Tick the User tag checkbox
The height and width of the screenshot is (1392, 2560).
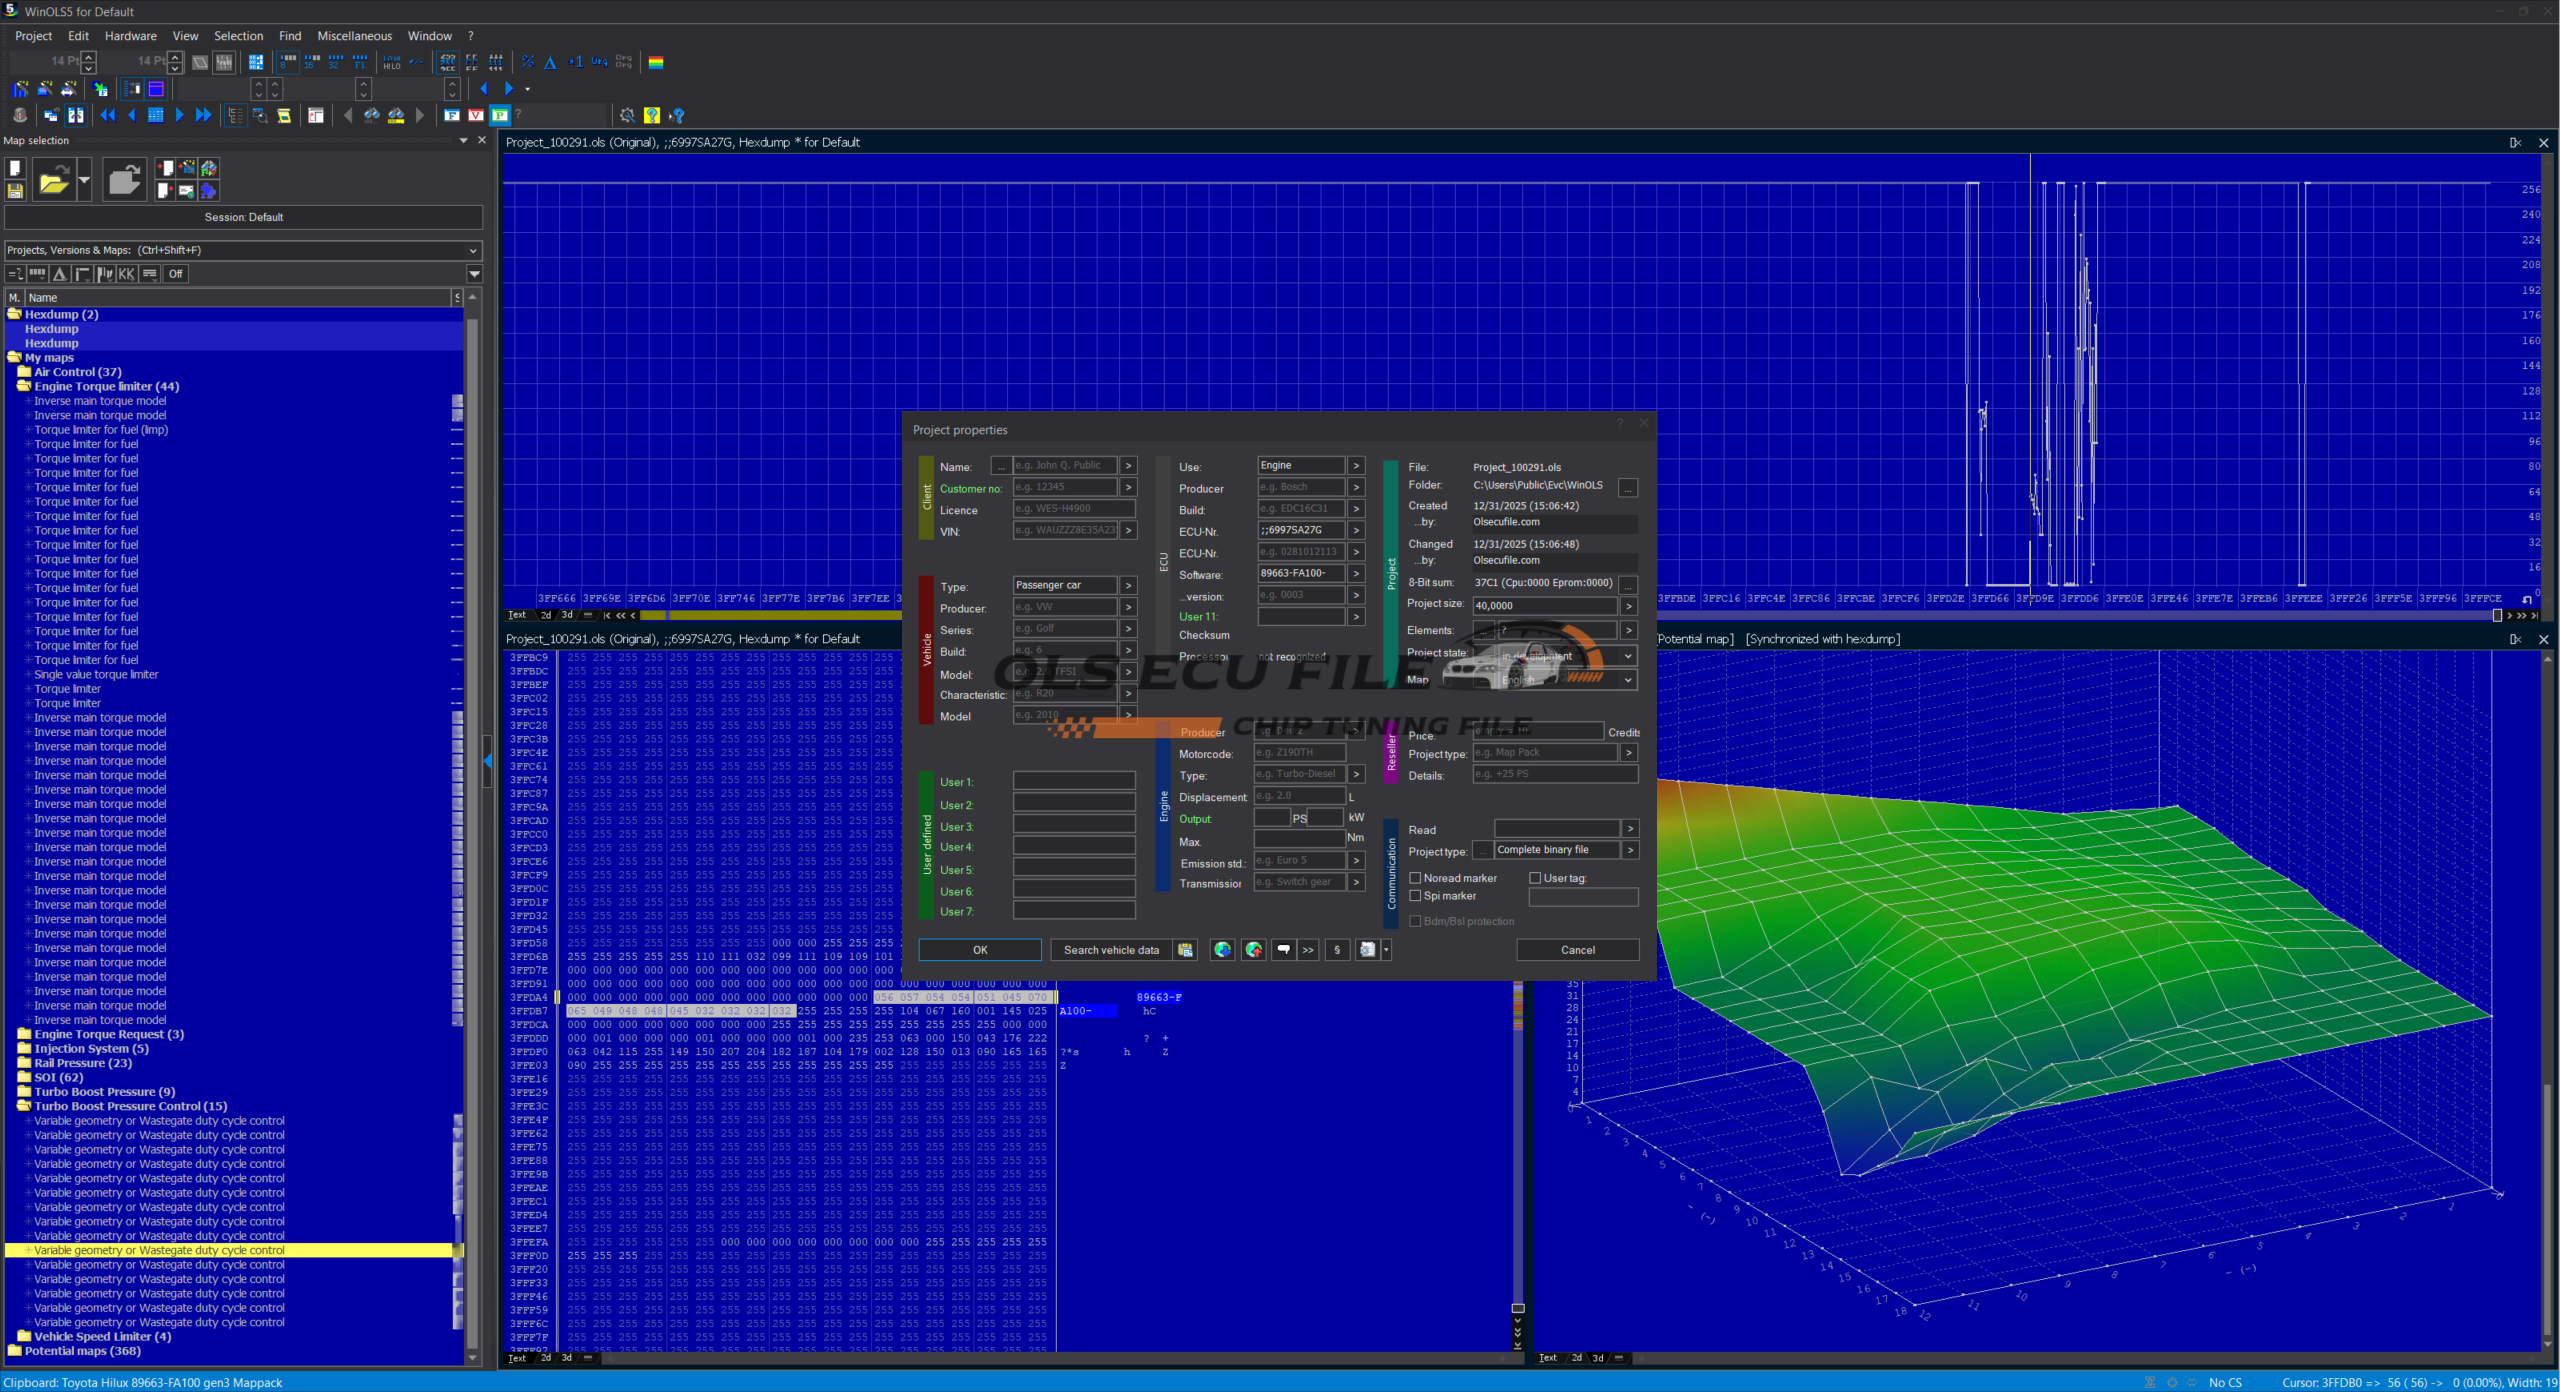(x=1535, y=878)
